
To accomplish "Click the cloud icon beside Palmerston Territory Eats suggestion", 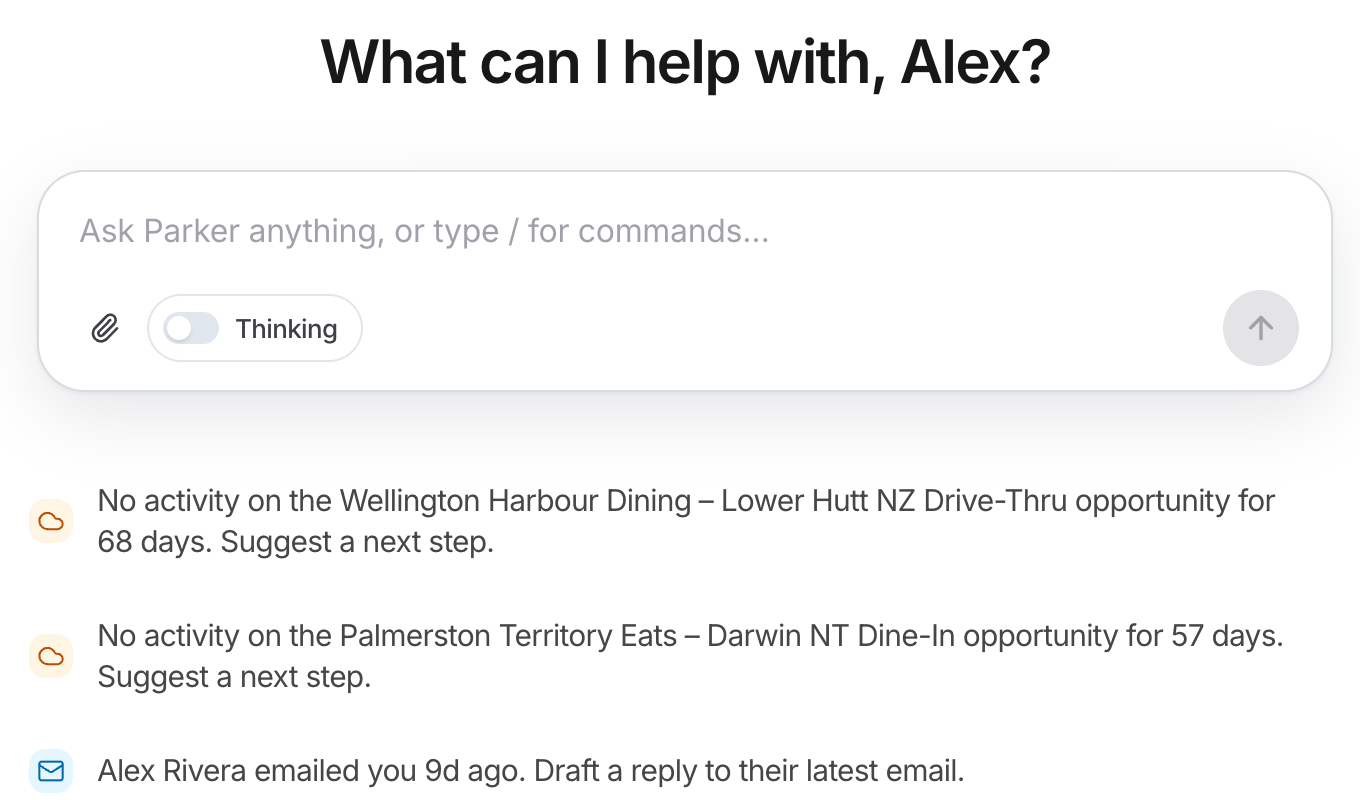I will coord(51,656).
